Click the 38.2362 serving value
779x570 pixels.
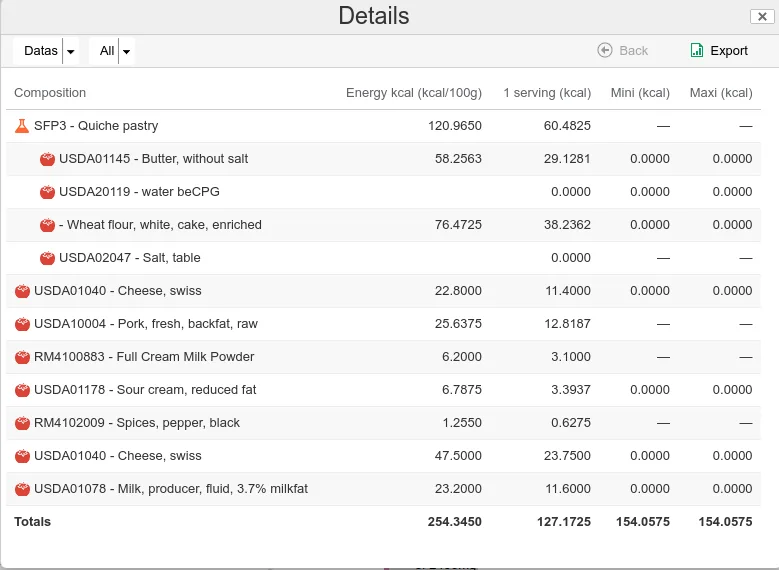pos(567,225)
